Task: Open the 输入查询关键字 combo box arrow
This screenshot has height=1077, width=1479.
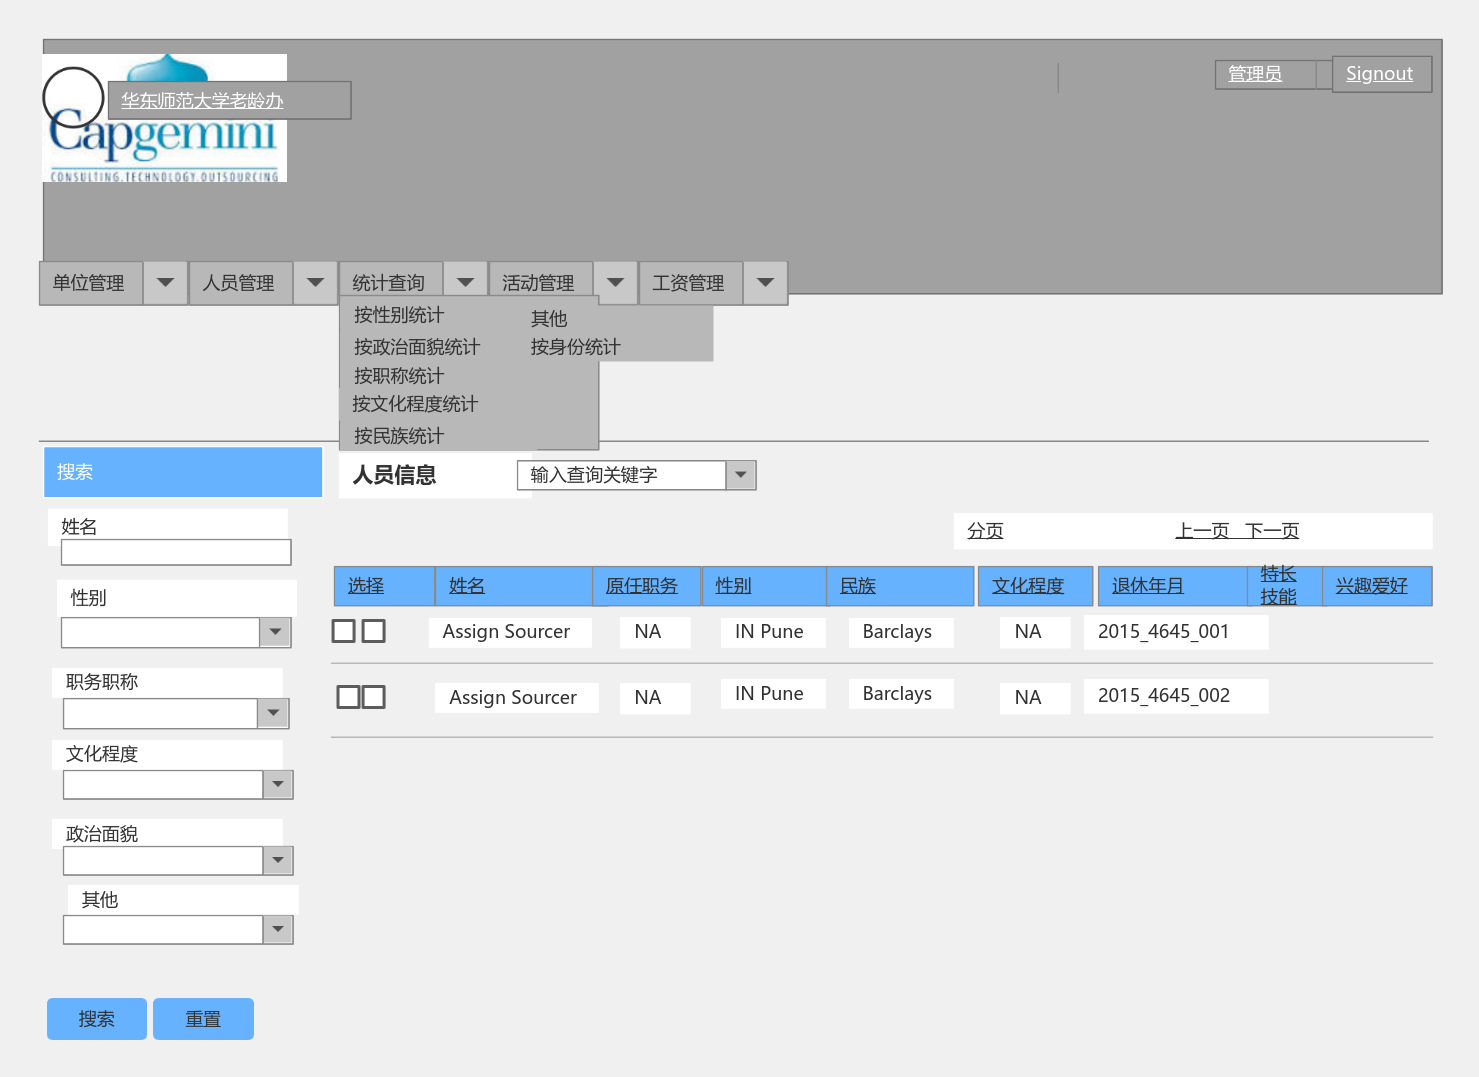Action: pos(740,475)
